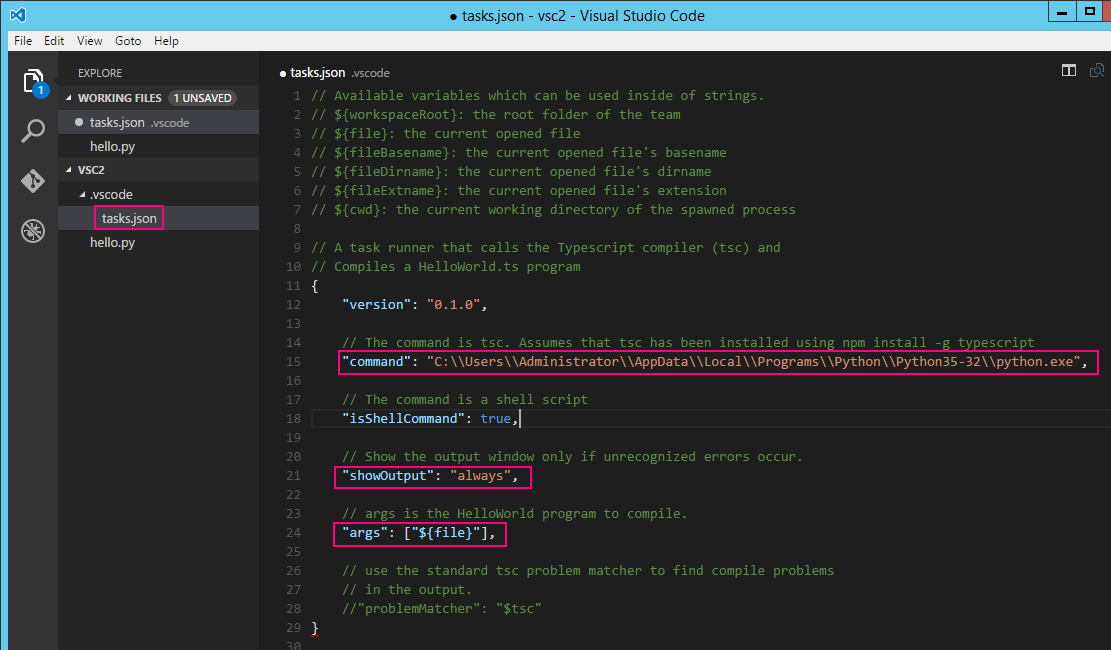Click line number 24 in the gutter
The height and width of the screenshot is (650, 1111).
click(x=293, y=532)
